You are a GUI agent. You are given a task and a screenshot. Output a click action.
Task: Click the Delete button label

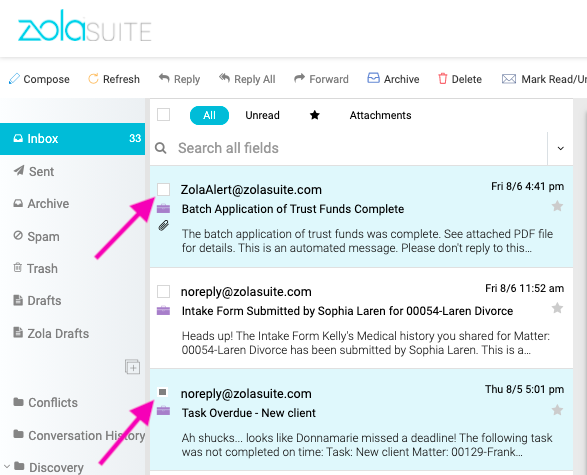coord(466,79)
